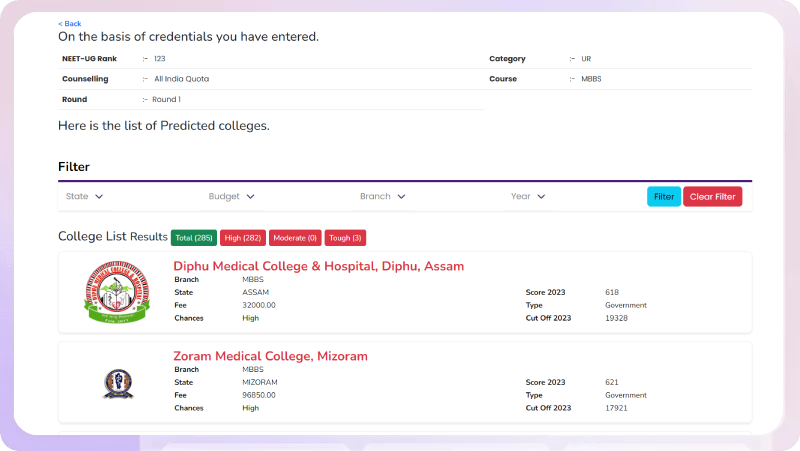Click the NEET-UG Rank value 123

pyautogui.click(x=160, y=59)
